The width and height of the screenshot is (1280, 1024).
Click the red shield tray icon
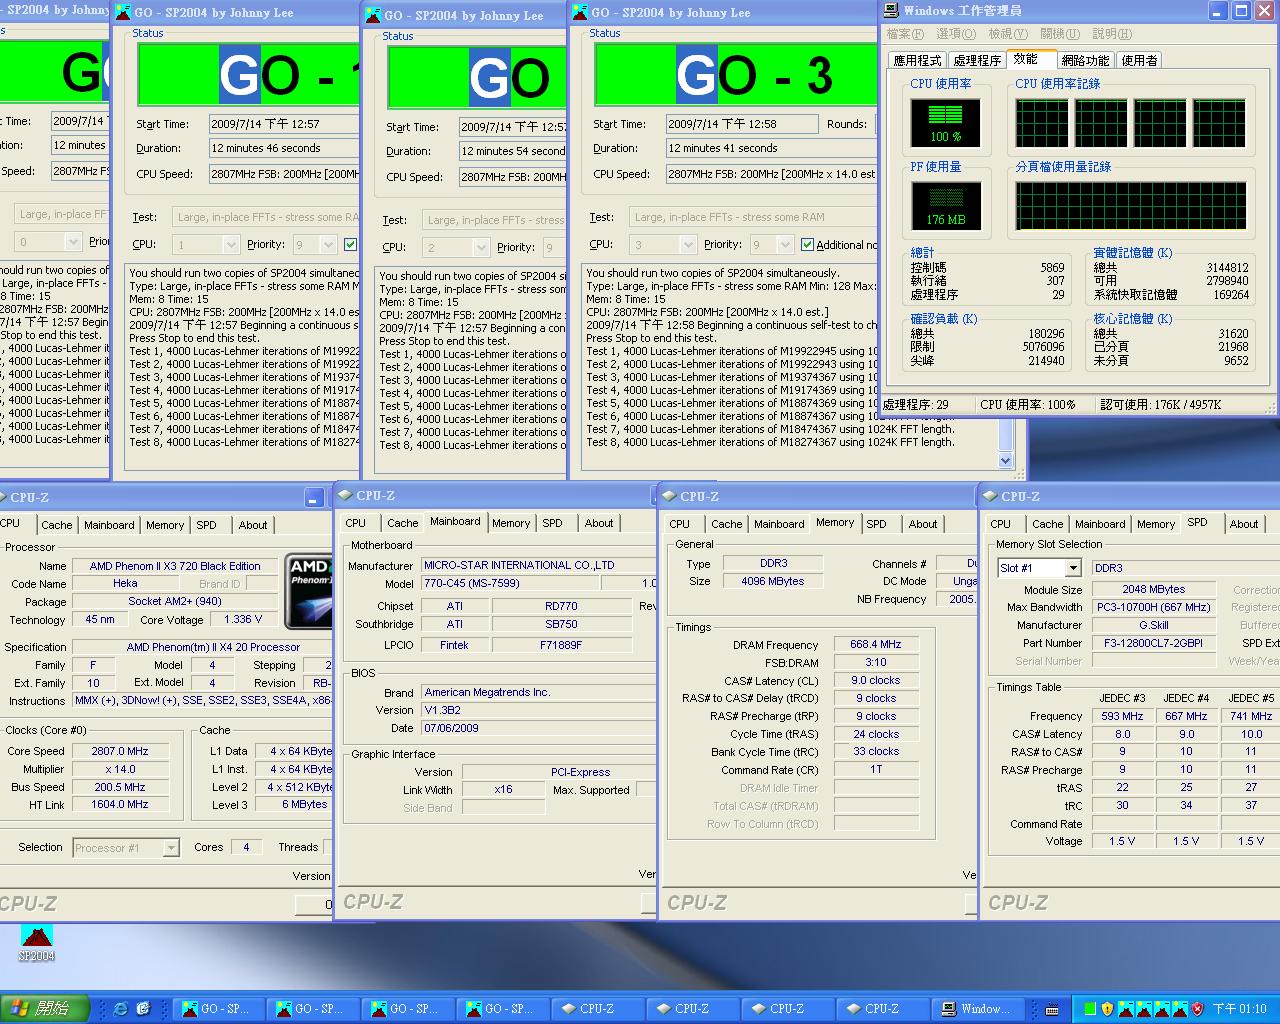(1197, 1009)
